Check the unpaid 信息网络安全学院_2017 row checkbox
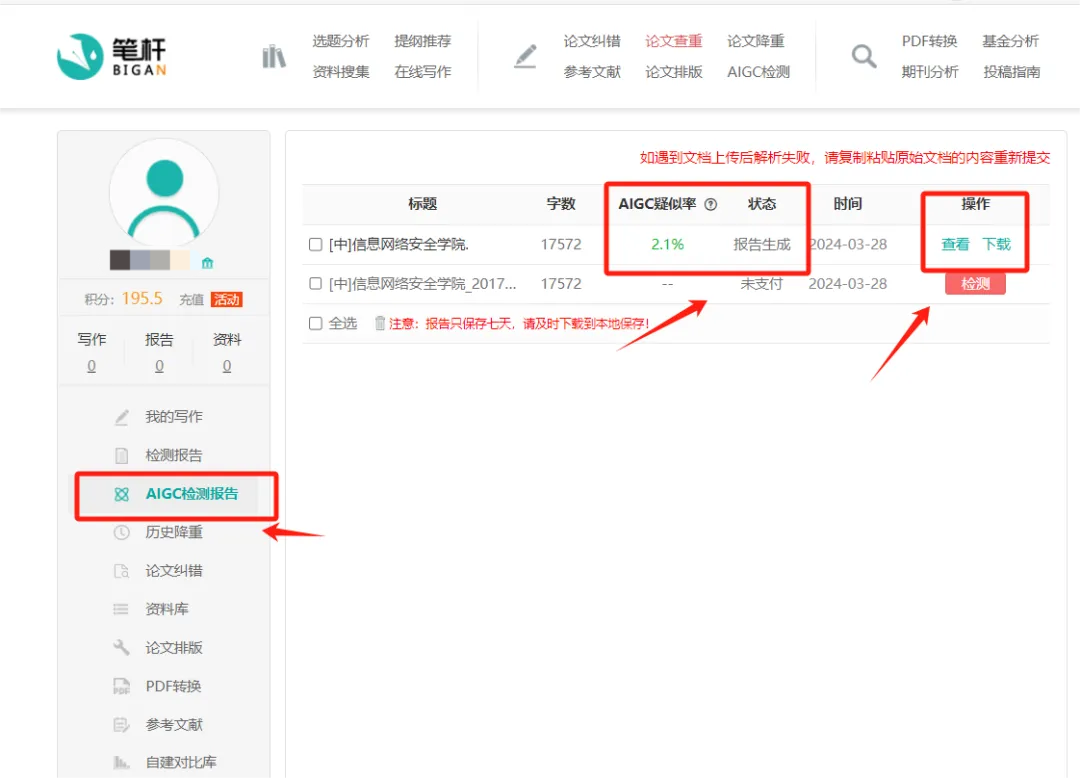1080x778 pixels. [x=316, y=284]
